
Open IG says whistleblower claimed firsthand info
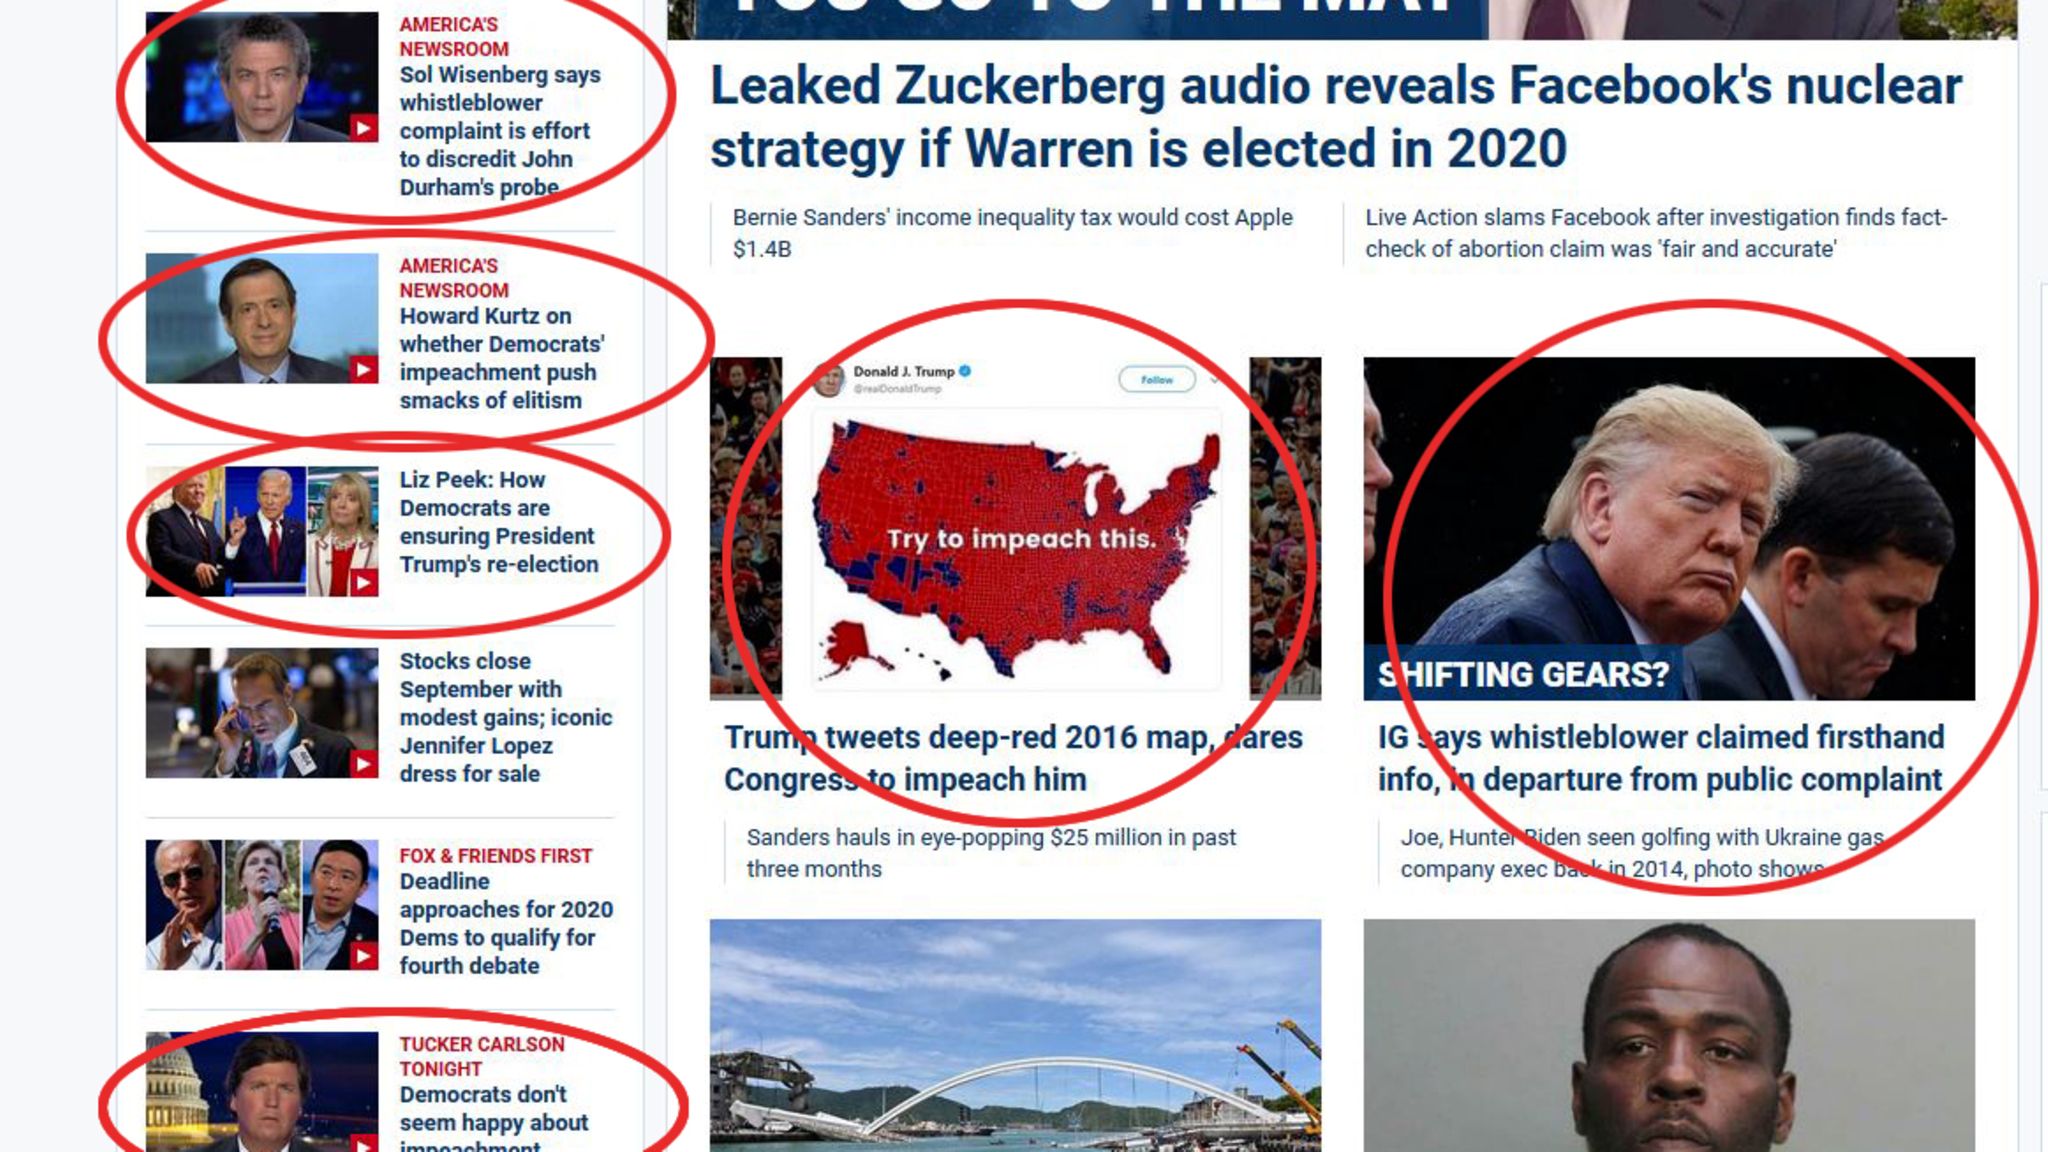[x=1661, y=758]
